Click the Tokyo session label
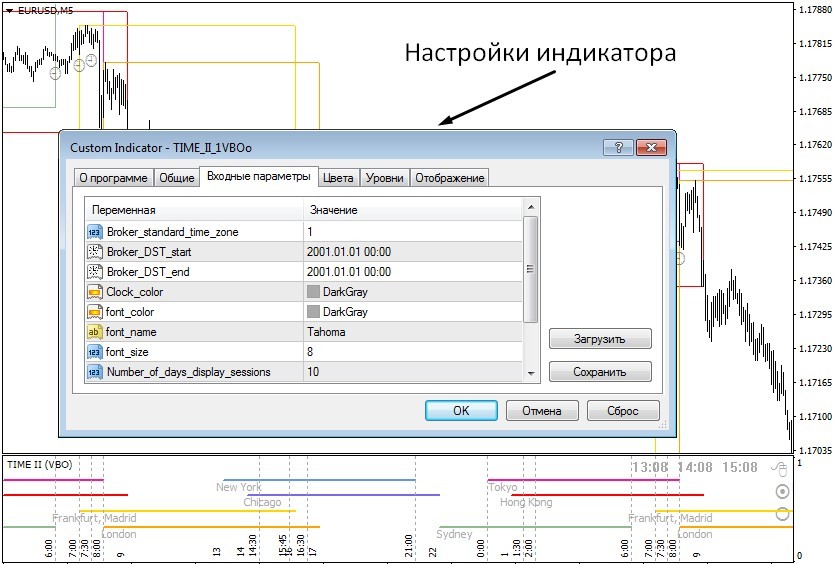 tap(503, 487)
